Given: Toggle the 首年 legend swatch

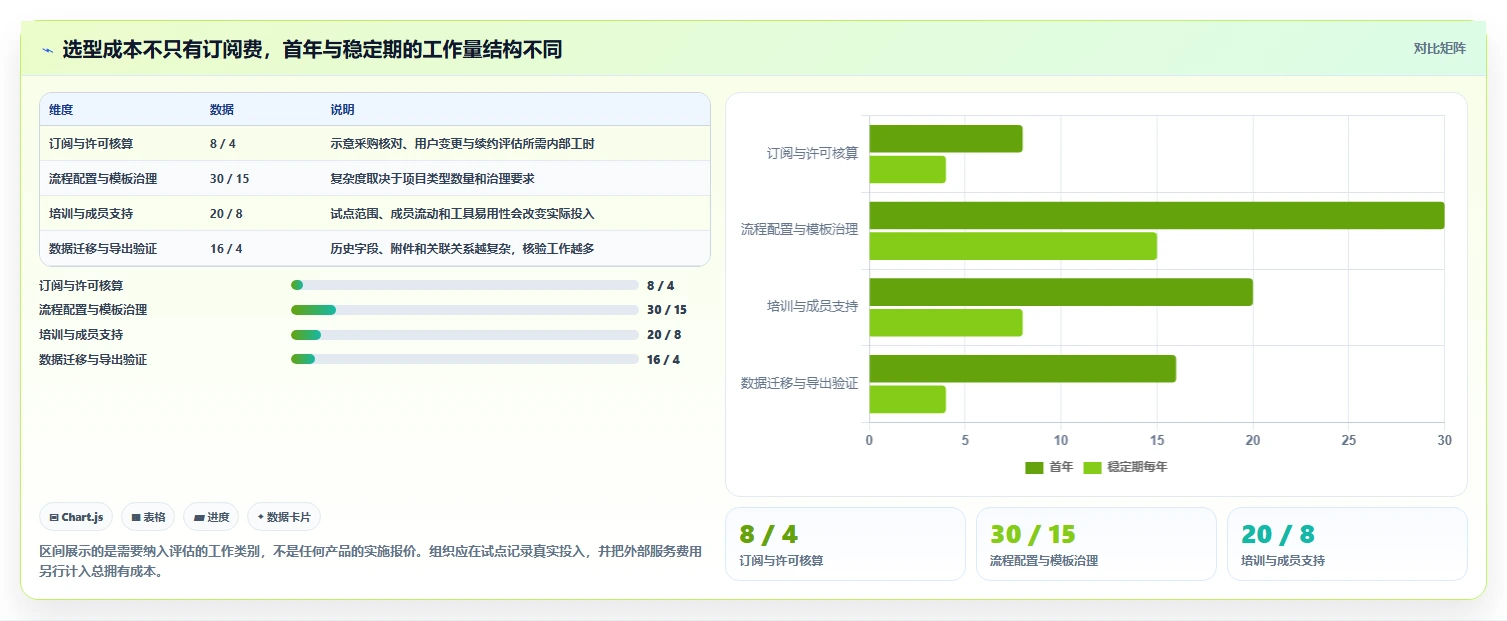Looking at the screenshot, I should (1034, 467).
